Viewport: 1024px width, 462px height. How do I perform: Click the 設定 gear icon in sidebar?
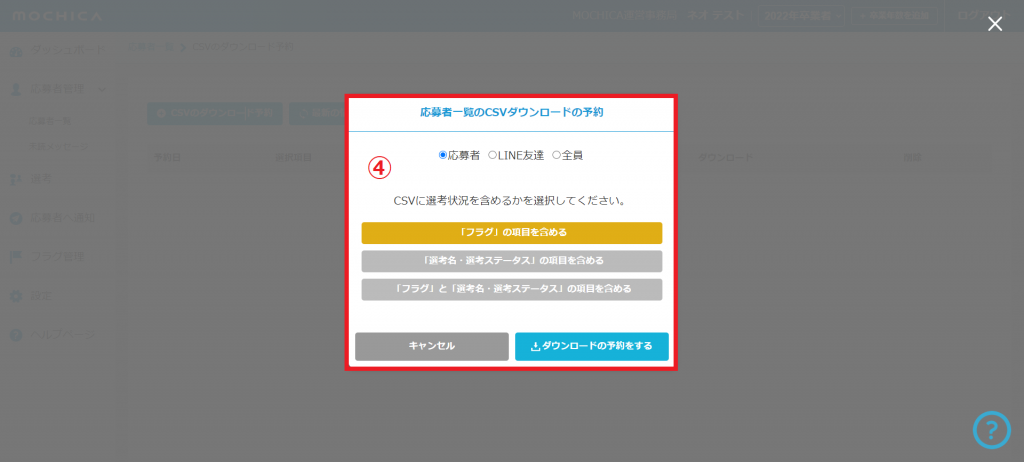[16, 296]
